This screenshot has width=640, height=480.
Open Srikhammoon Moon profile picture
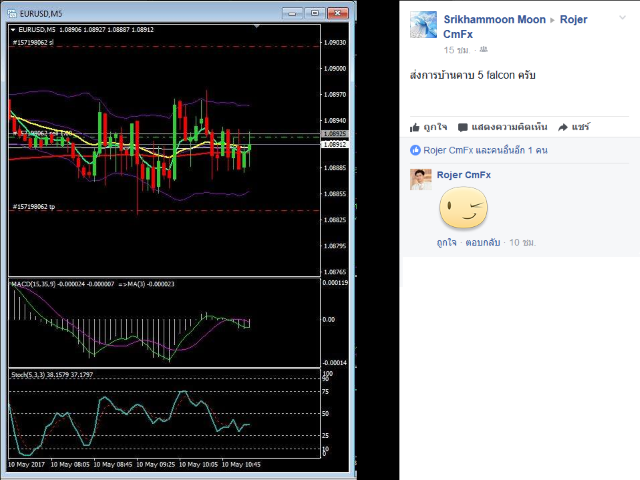point(423,24)
